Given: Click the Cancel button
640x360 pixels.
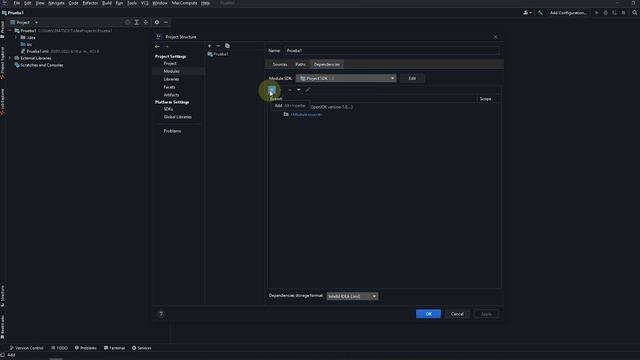Looking at the screenshot, I should [x=457, y=314].
